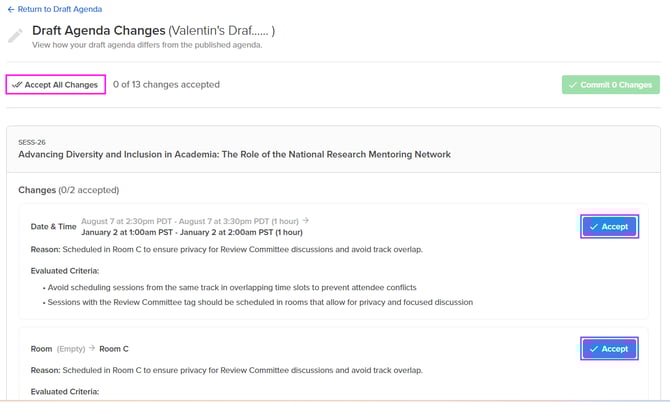Viewport: 670px width, 402px height.
Task: Click the arrow icon after the old date range
Action: [x=306, y=221]
